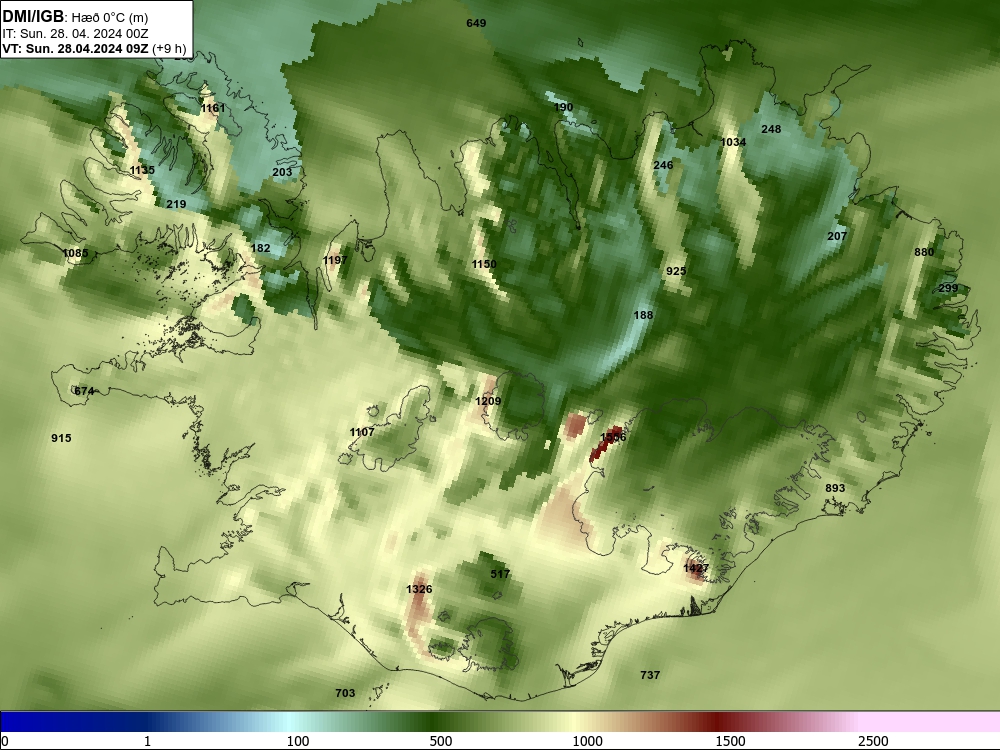Click the "1000" tick on the color scale
The image size is (1000, 750).
tap(587, 741)
